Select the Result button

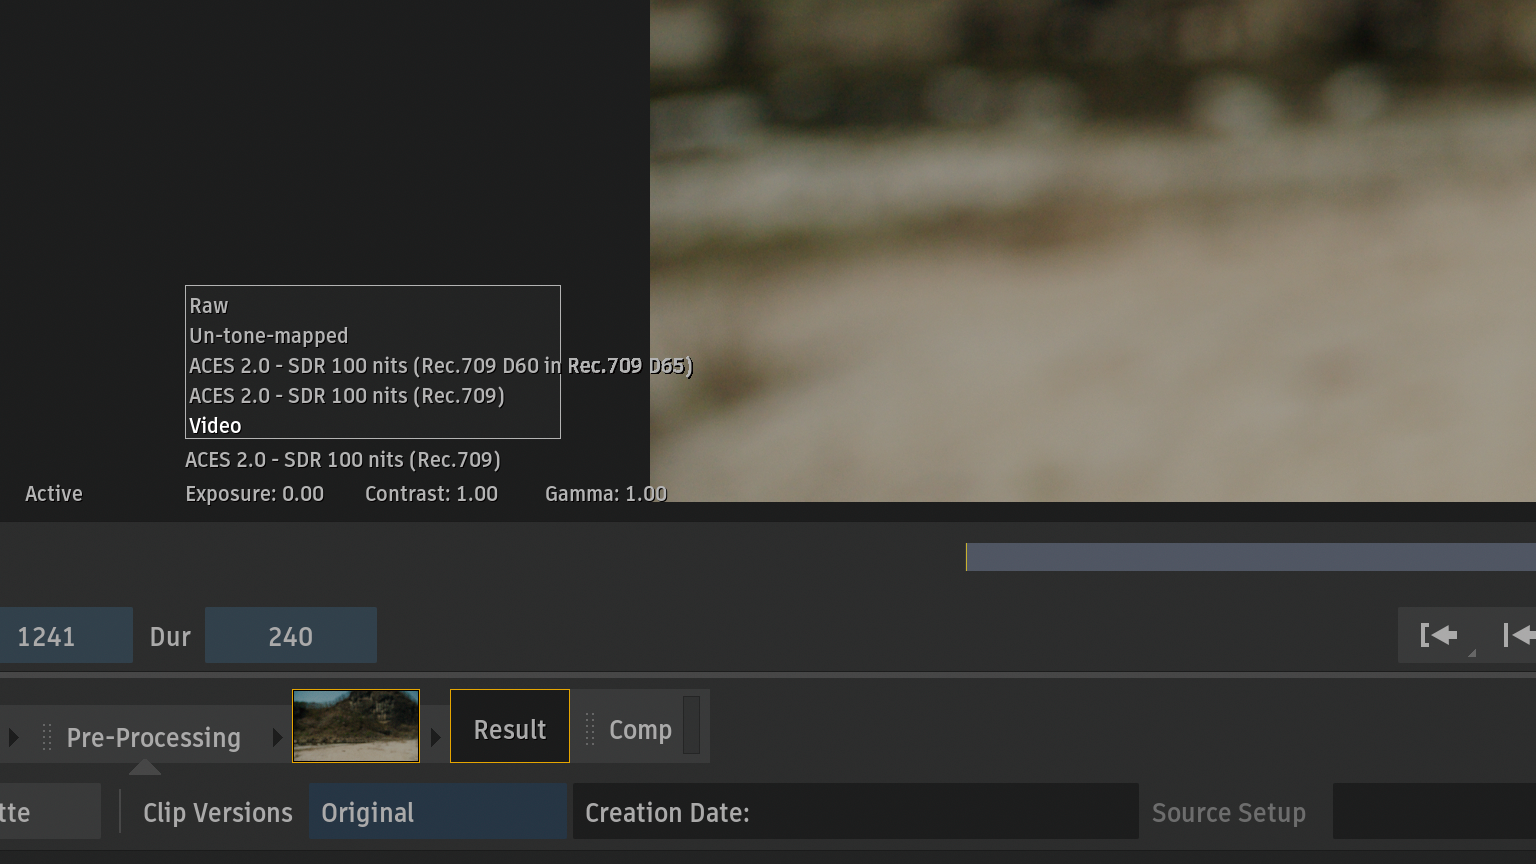510,726
